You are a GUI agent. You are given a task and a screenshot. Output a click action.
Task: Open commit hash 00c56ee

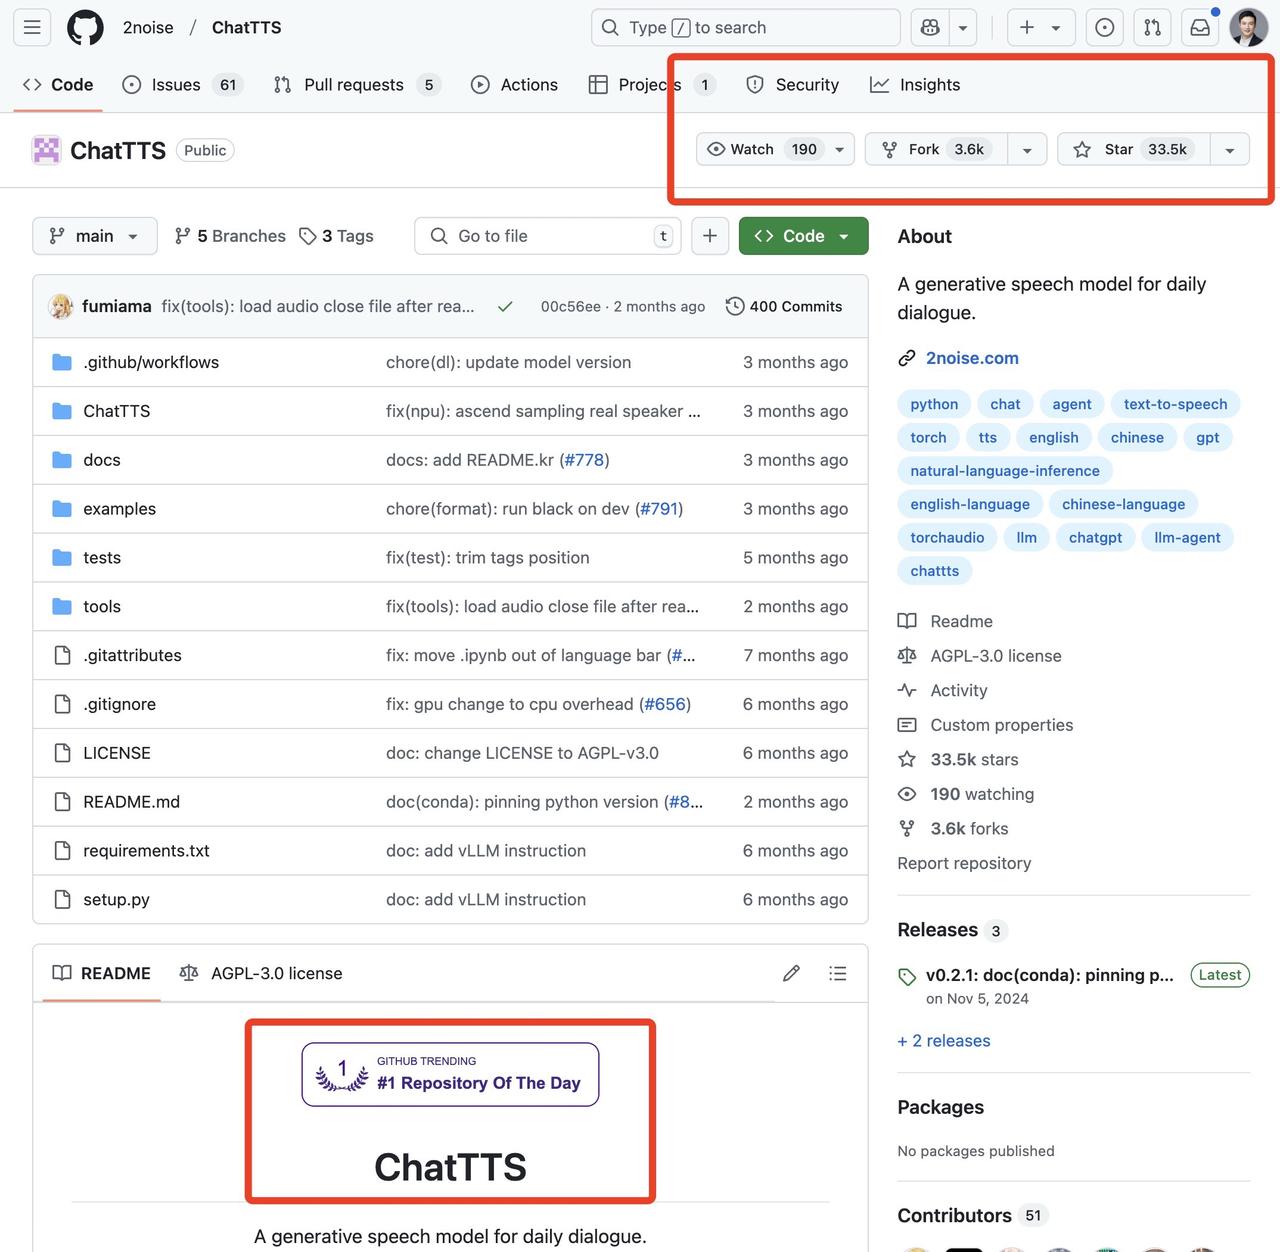point(571,306)
